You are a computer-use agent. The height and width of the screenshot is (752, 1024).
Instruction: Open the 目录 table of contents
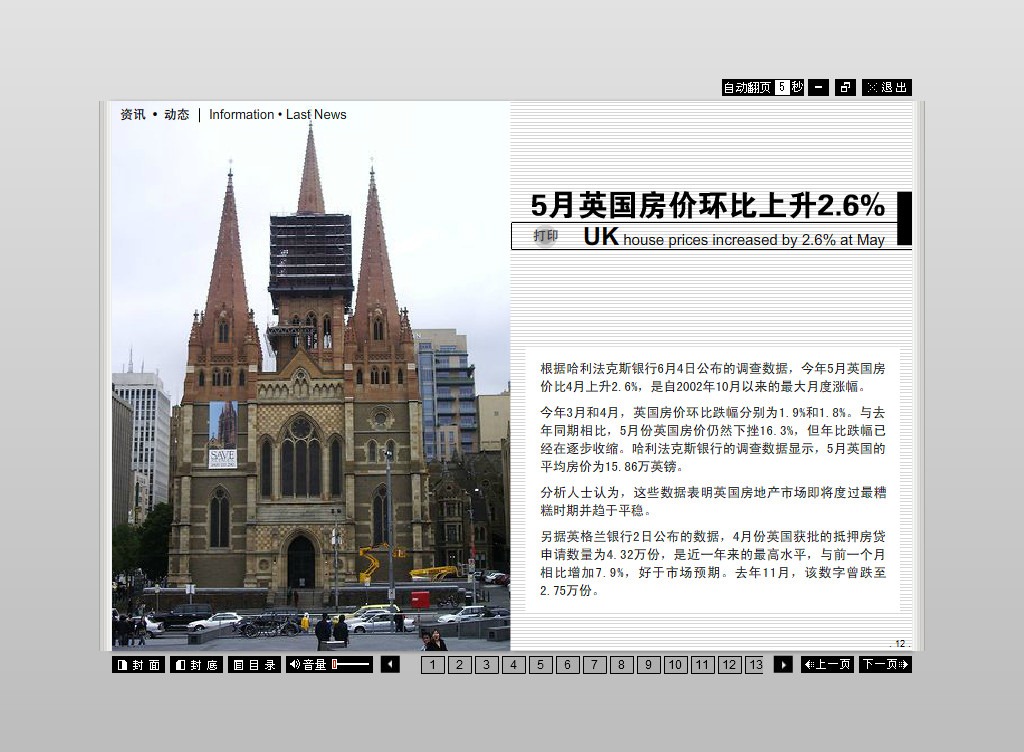pos(255,665)
